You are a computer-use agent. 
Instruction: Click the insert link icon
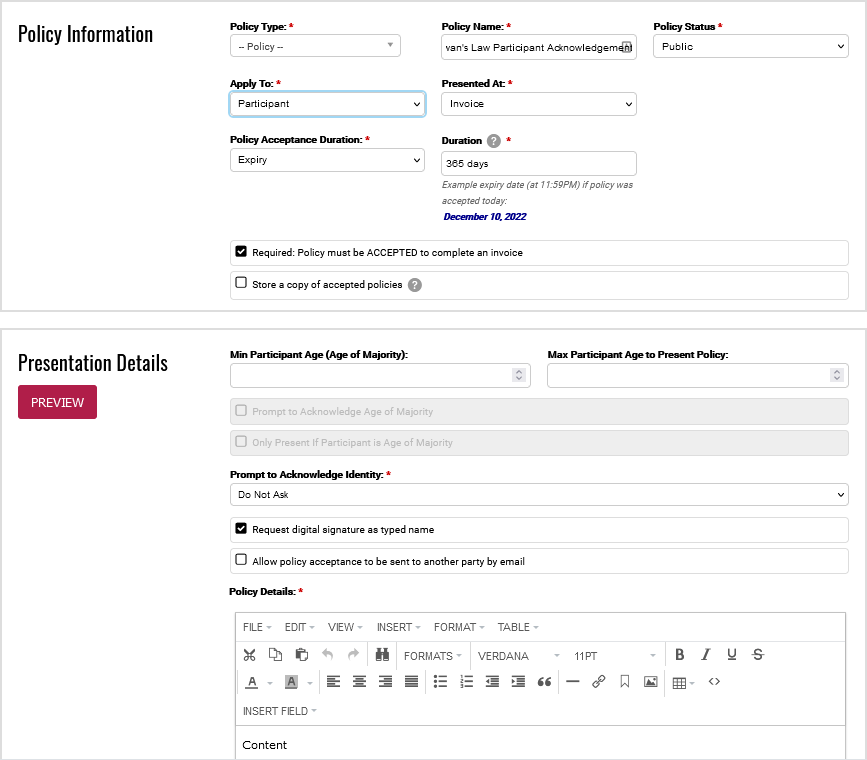coord(599,682)
